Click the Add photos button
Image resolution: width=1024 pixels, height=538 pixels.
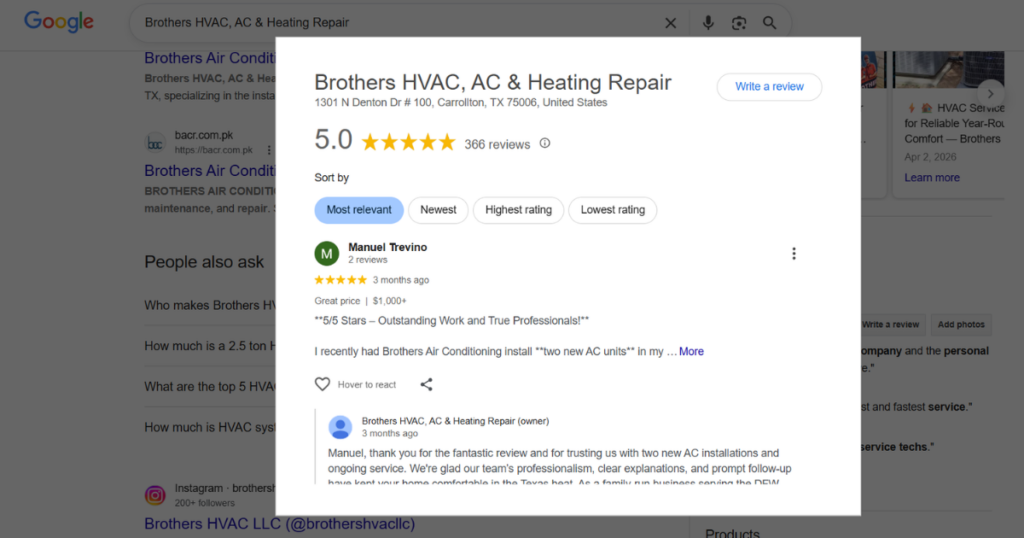click(x=960, y=324)
